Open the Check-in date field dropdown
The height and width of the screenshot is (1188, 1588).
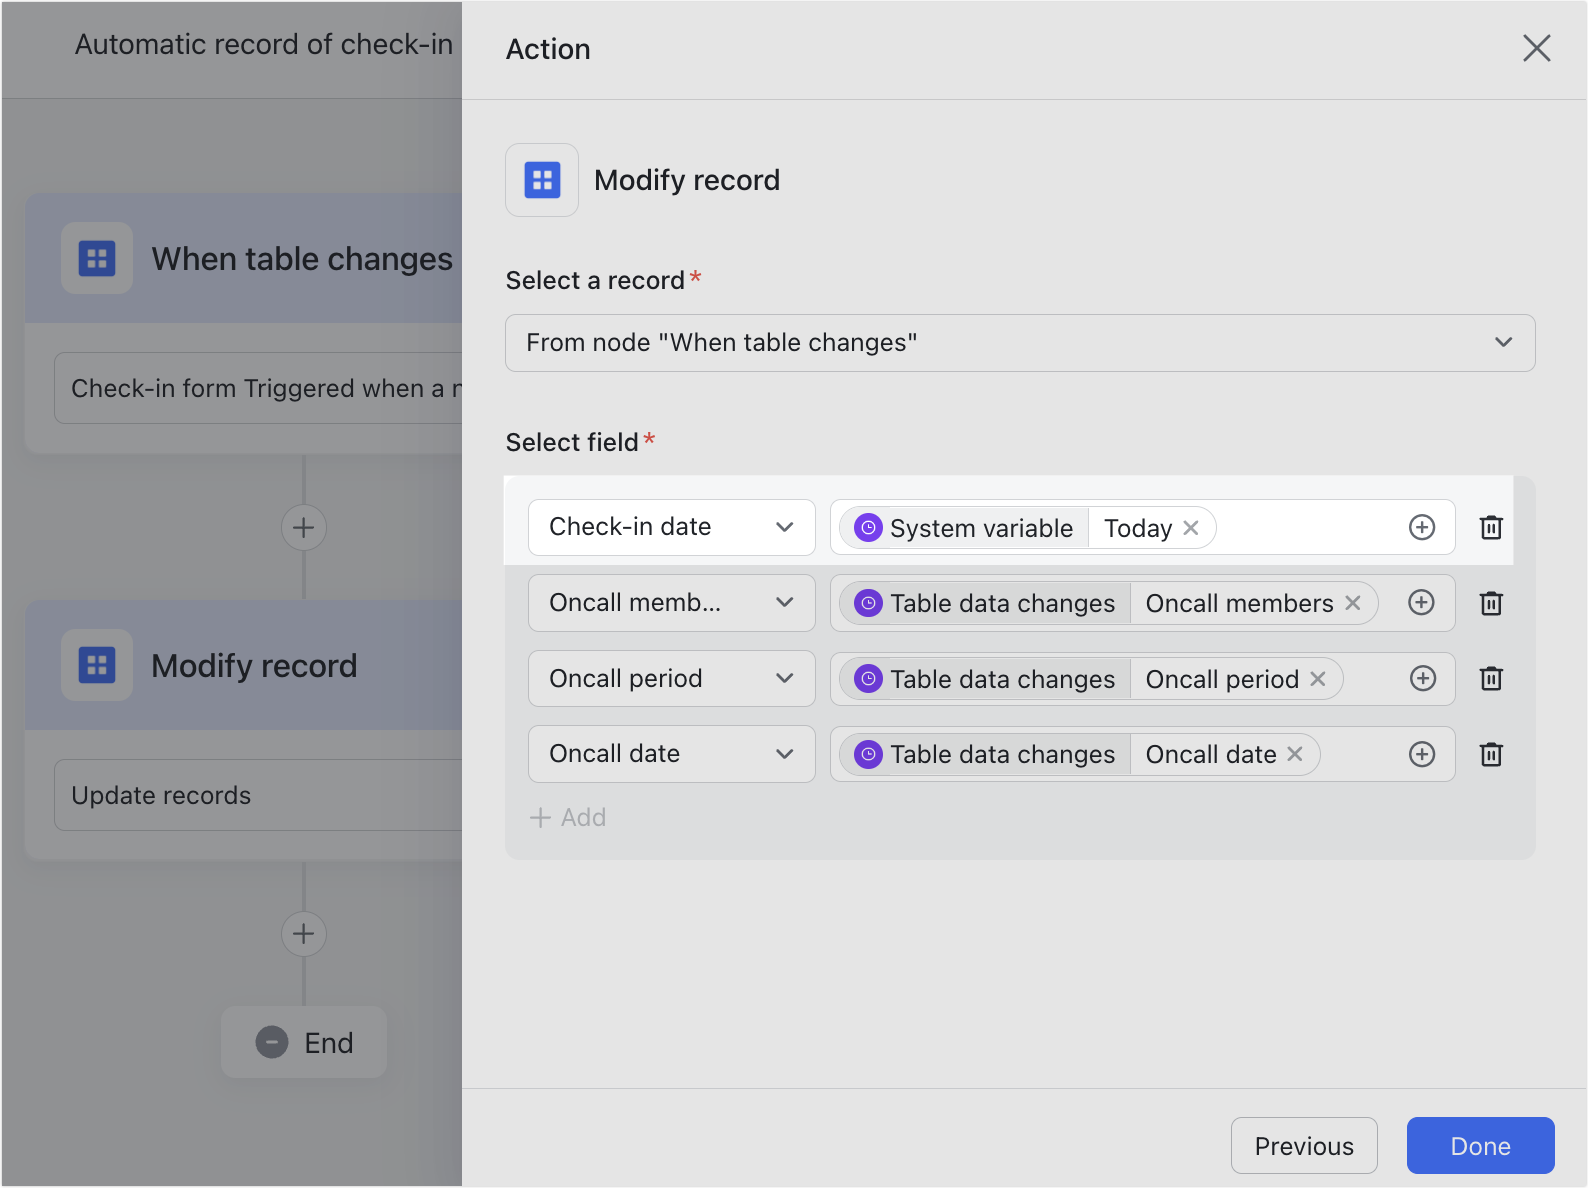(x=672, y=527)
